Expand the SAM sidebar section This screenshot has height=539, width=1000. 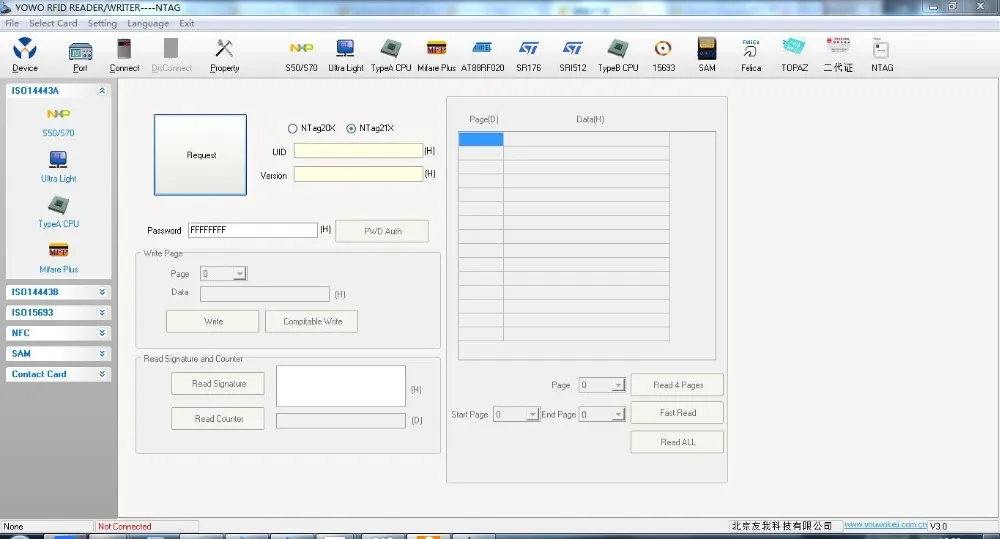tap(102, 353)
